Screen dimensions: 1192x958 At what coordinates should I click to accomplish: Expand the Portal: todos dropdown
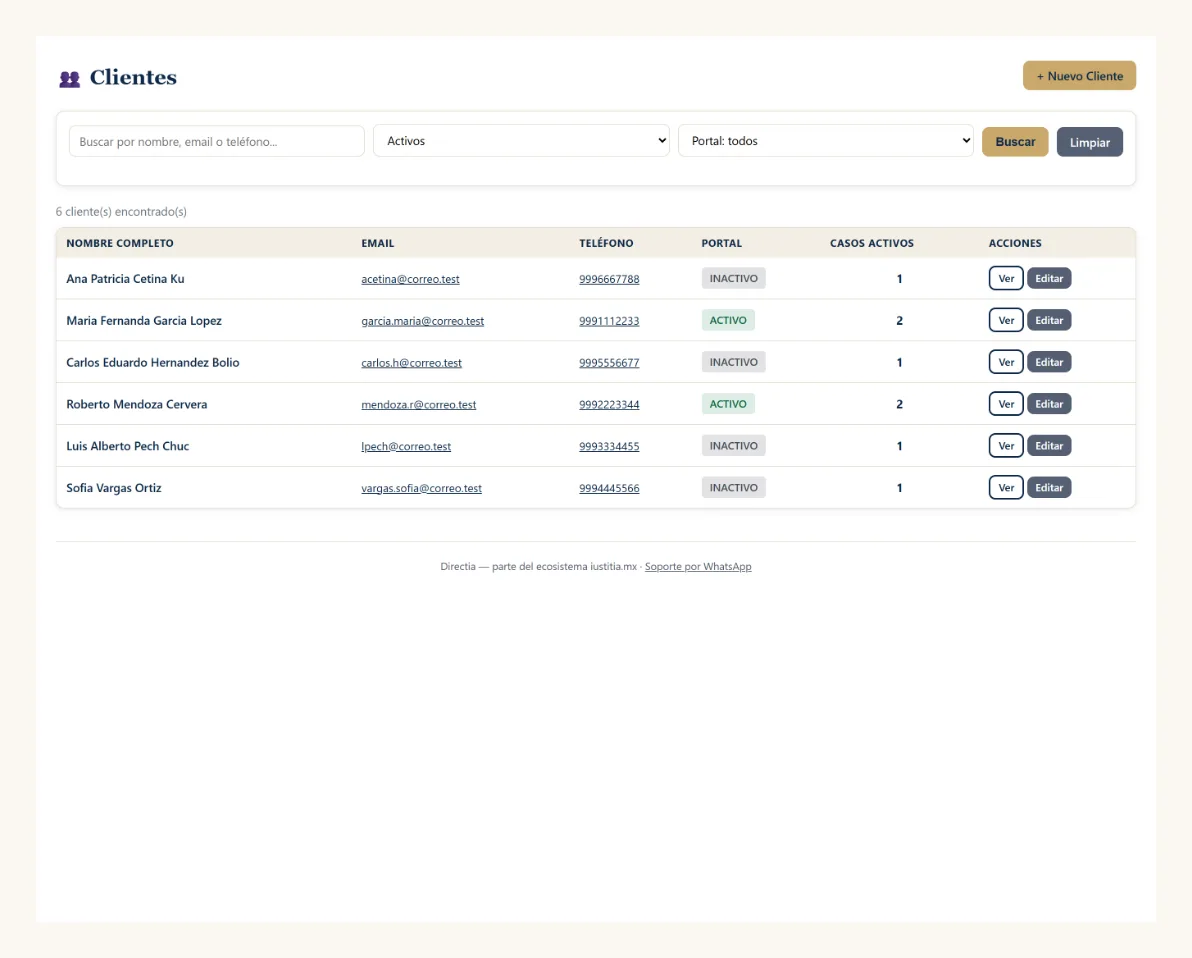pyautogui.click(x=826, y=141)
